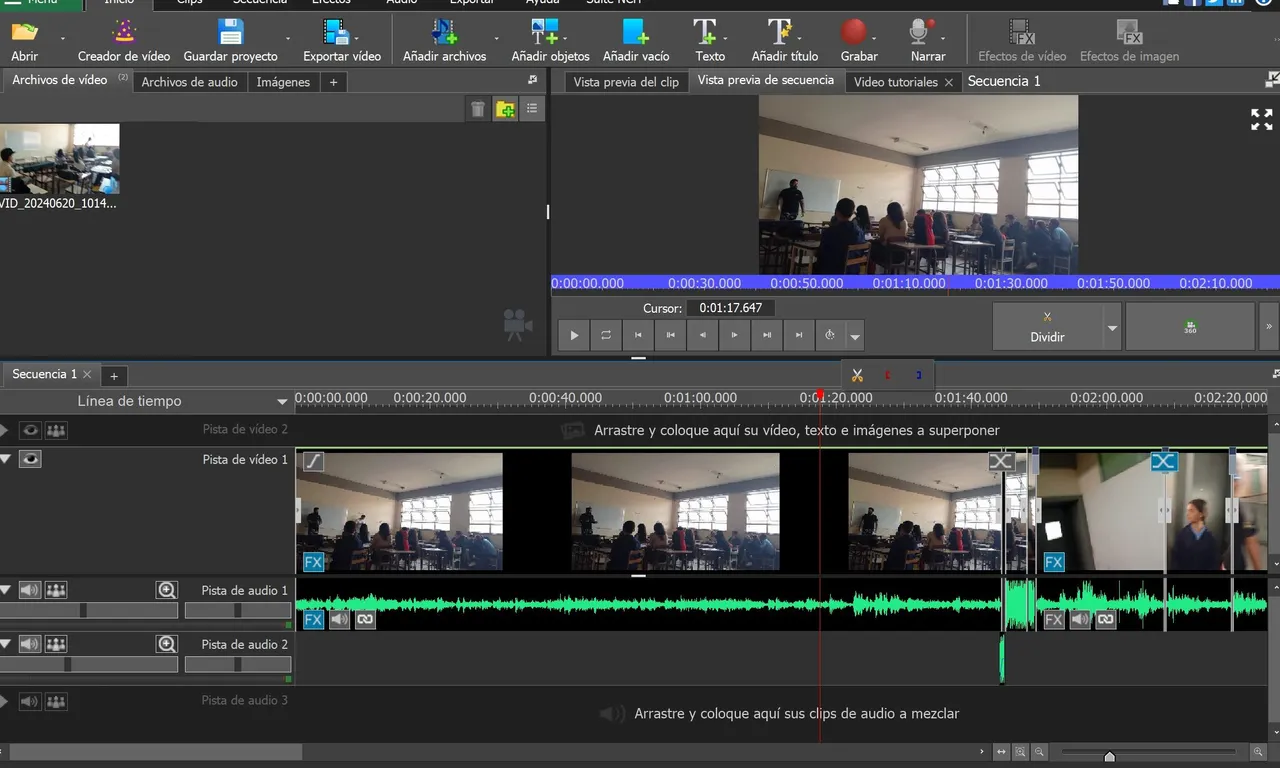Collapse the Pista de audio 2 track
Image resolution: width=1280 pixels, height=768 pixels.
click(x=6, y=644)
